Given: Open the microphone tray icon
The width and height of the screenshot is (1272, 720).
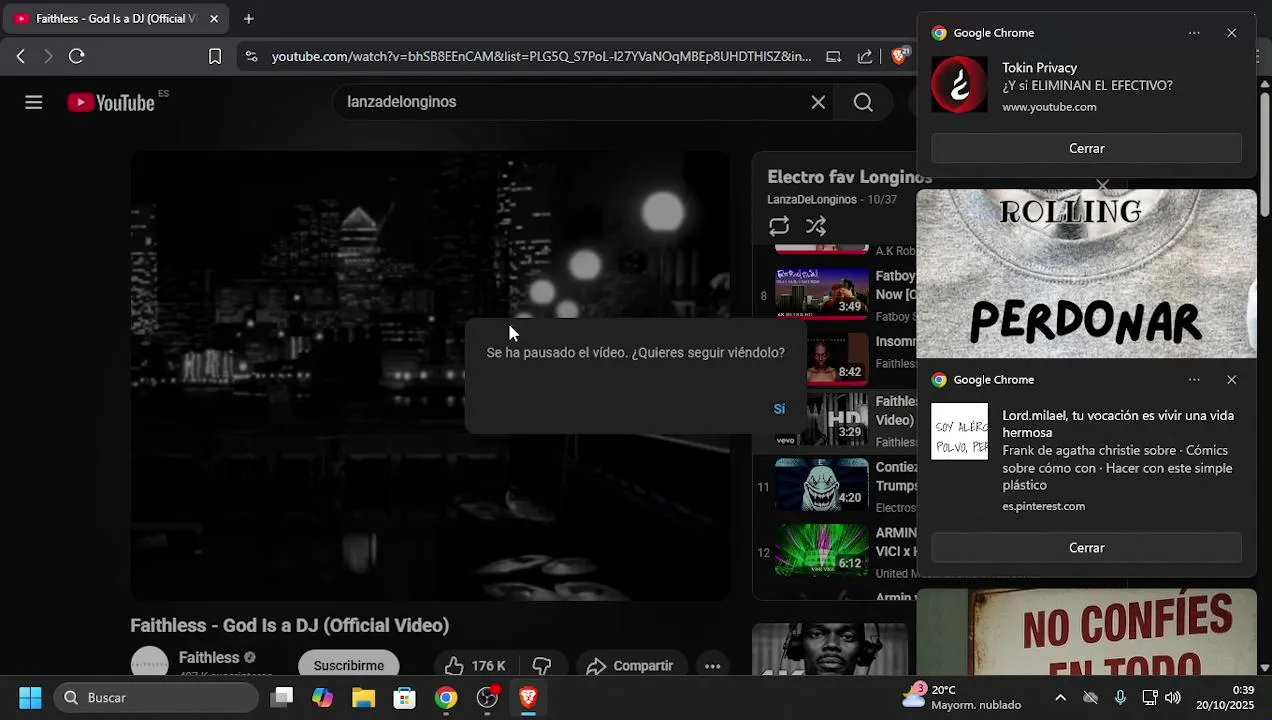Looking at the screenshot, I should click(1120, 698).
